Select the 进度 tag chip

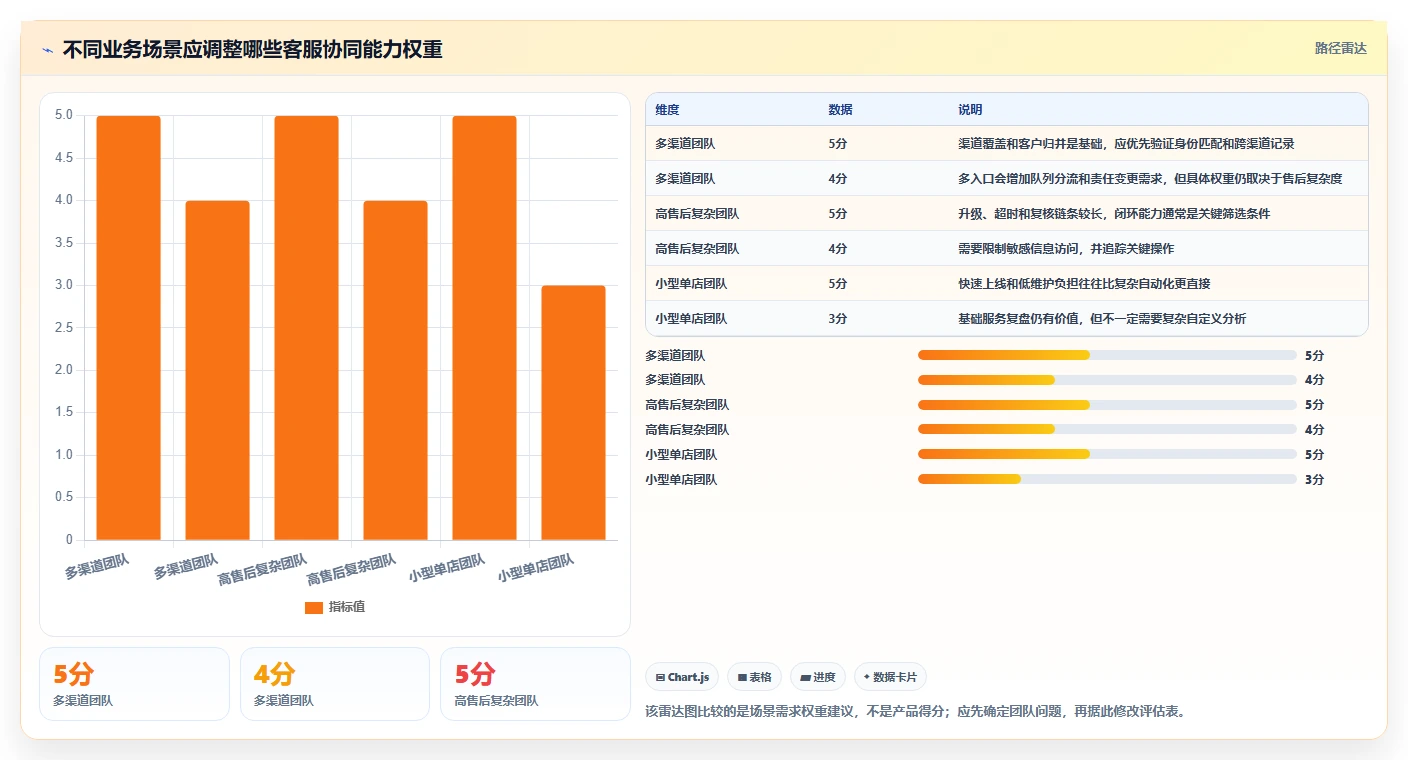click(x=817, y=677)
